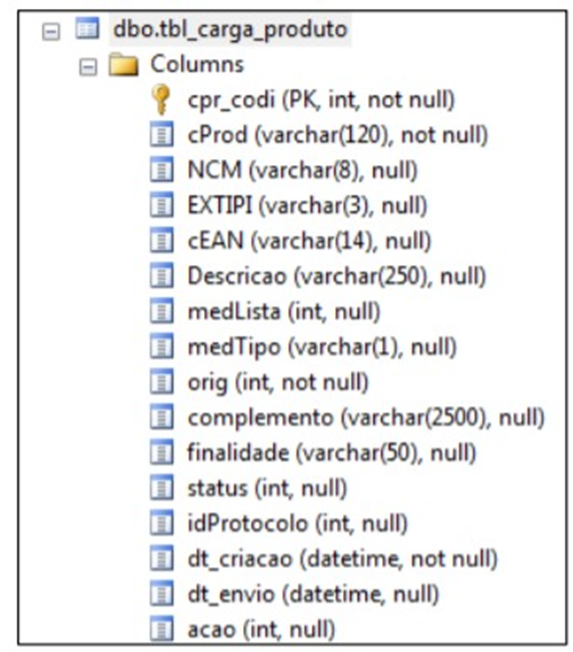Click the column icon beside Descricao
573x652 pixels.
coord(161,275)
